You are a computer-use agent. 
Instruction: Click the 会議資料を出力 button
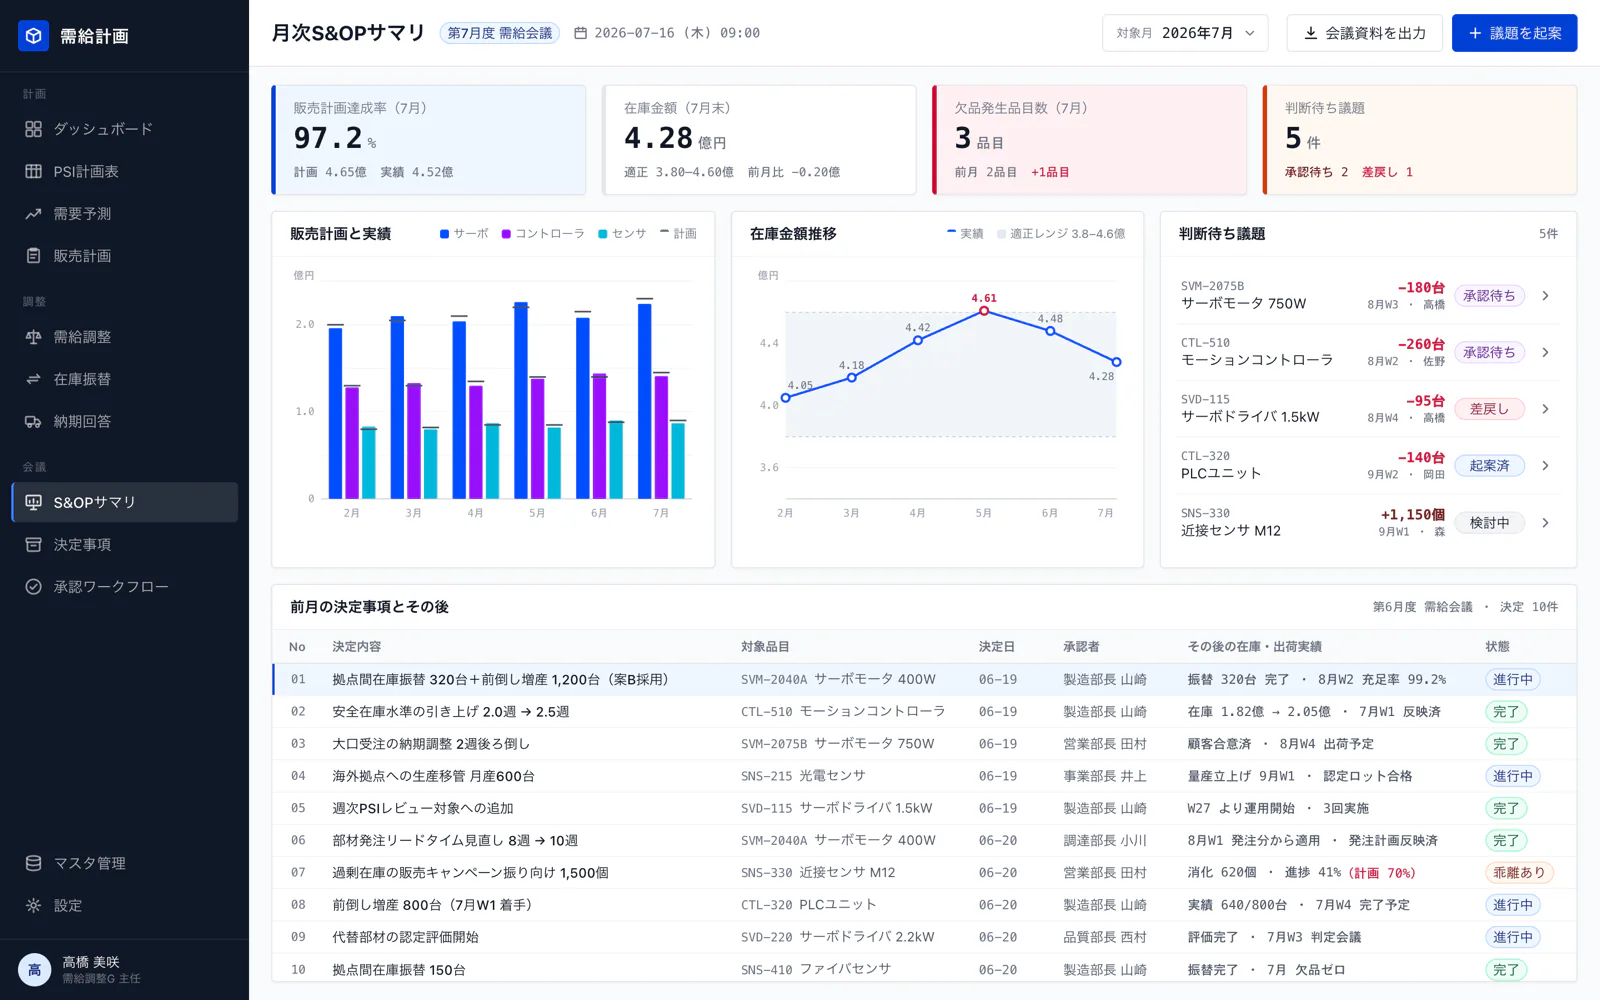tap(1364, 33)
